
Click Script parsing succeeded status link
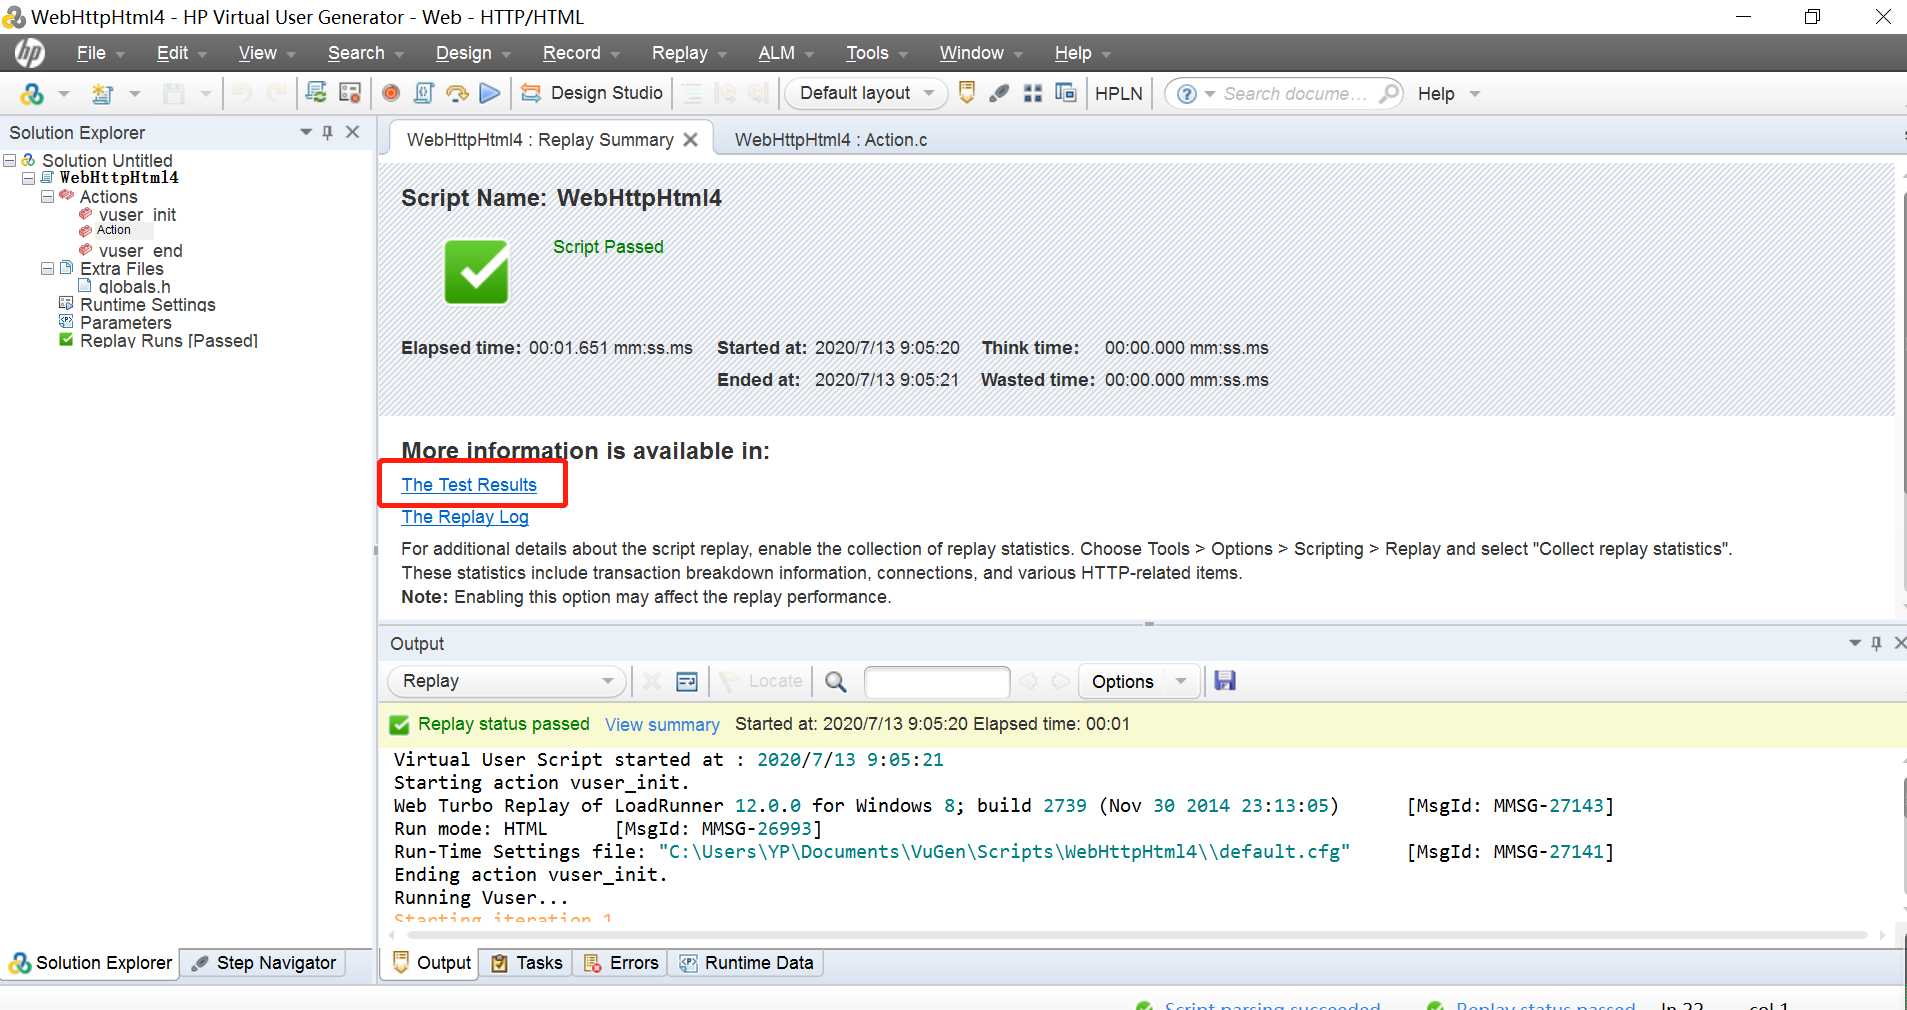pyautogui.click(x=1272, y=1005)
